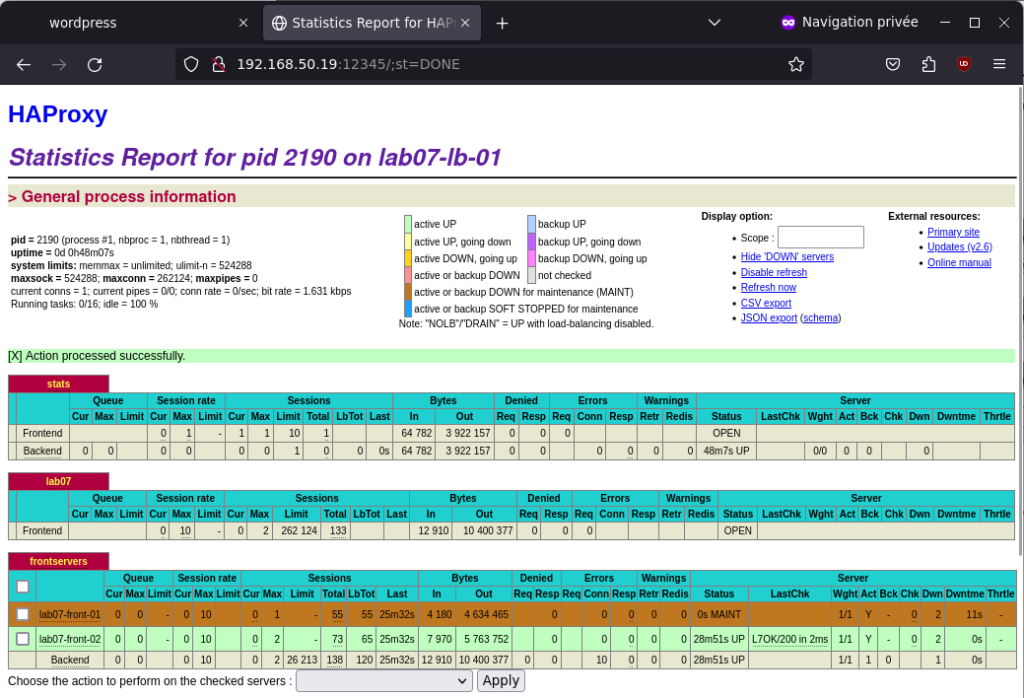
Task: Click the MAINT legend color swatch
Action: [408, 292]
